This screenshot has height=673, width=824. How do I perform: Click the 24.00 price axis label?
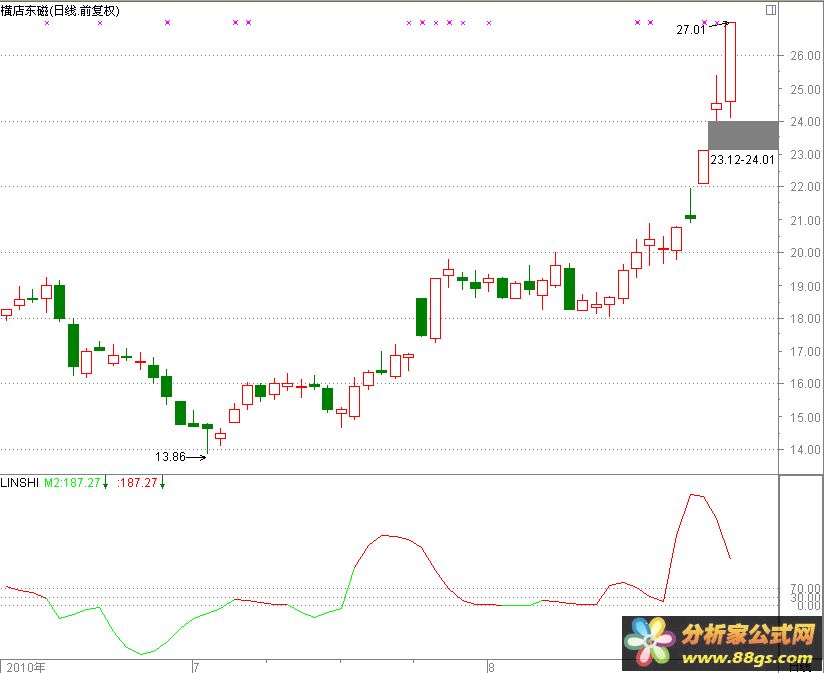pyautogui.click(x=806, y=121)
